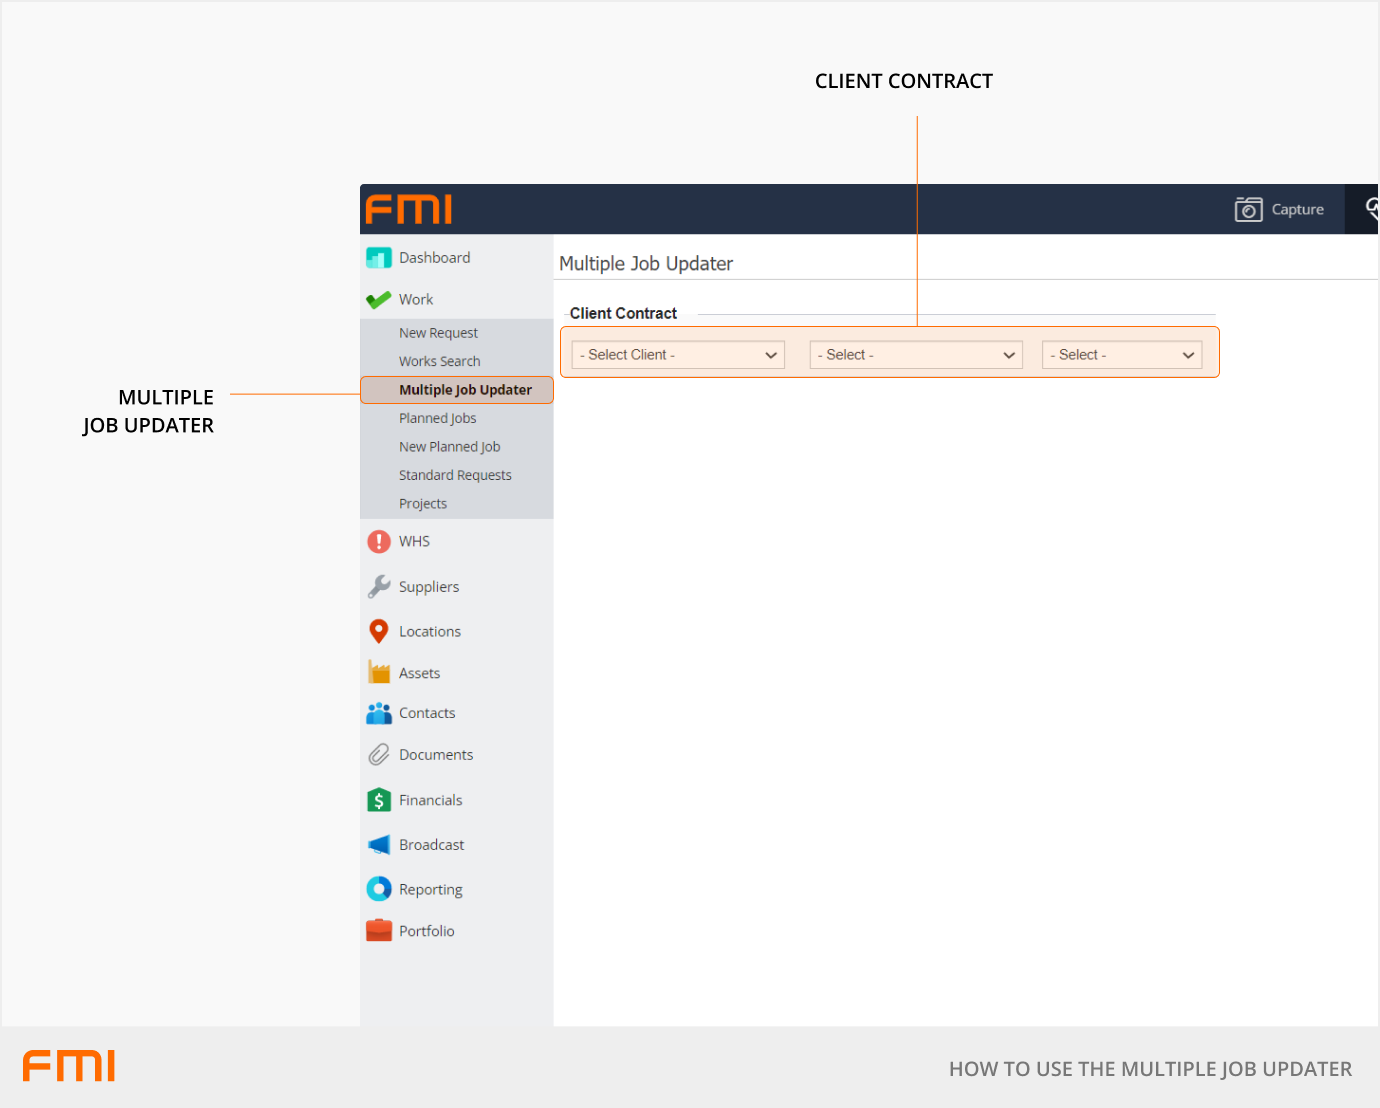Click the Locations map pin icon
The image size is (1380, 1108).
pos(379,631)
